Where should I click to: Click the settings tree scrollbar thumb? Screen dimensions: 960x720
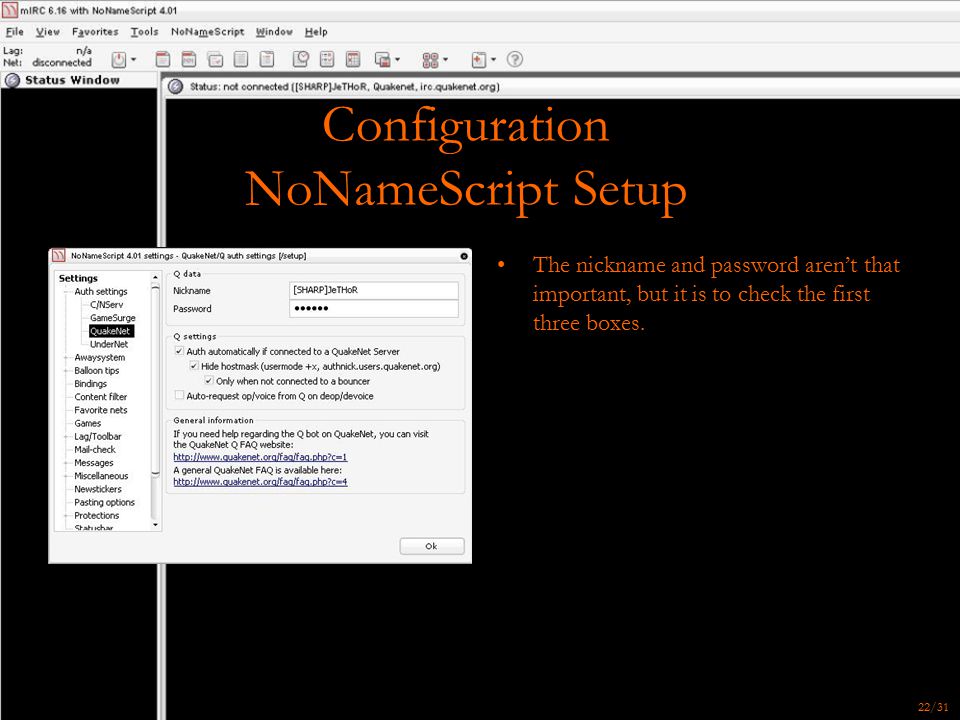click(x=156, y=380)
